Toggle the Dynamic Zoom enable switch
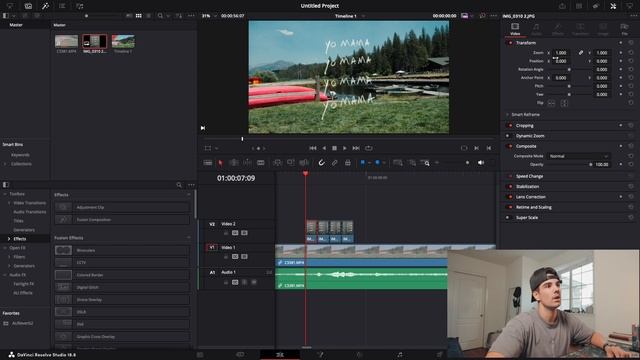640x360 pixels. (x=508, y=136)
